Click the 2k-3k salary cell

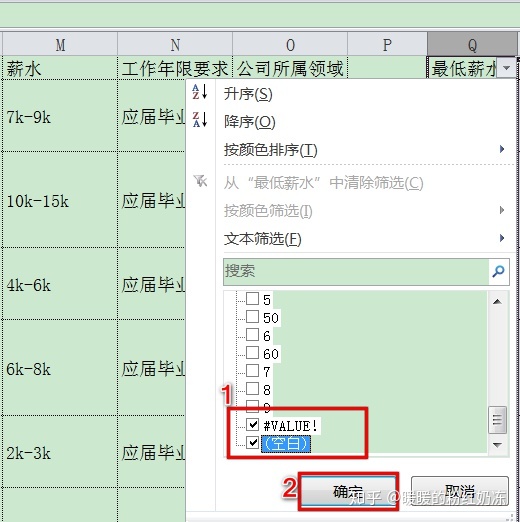tap(60, 452)
